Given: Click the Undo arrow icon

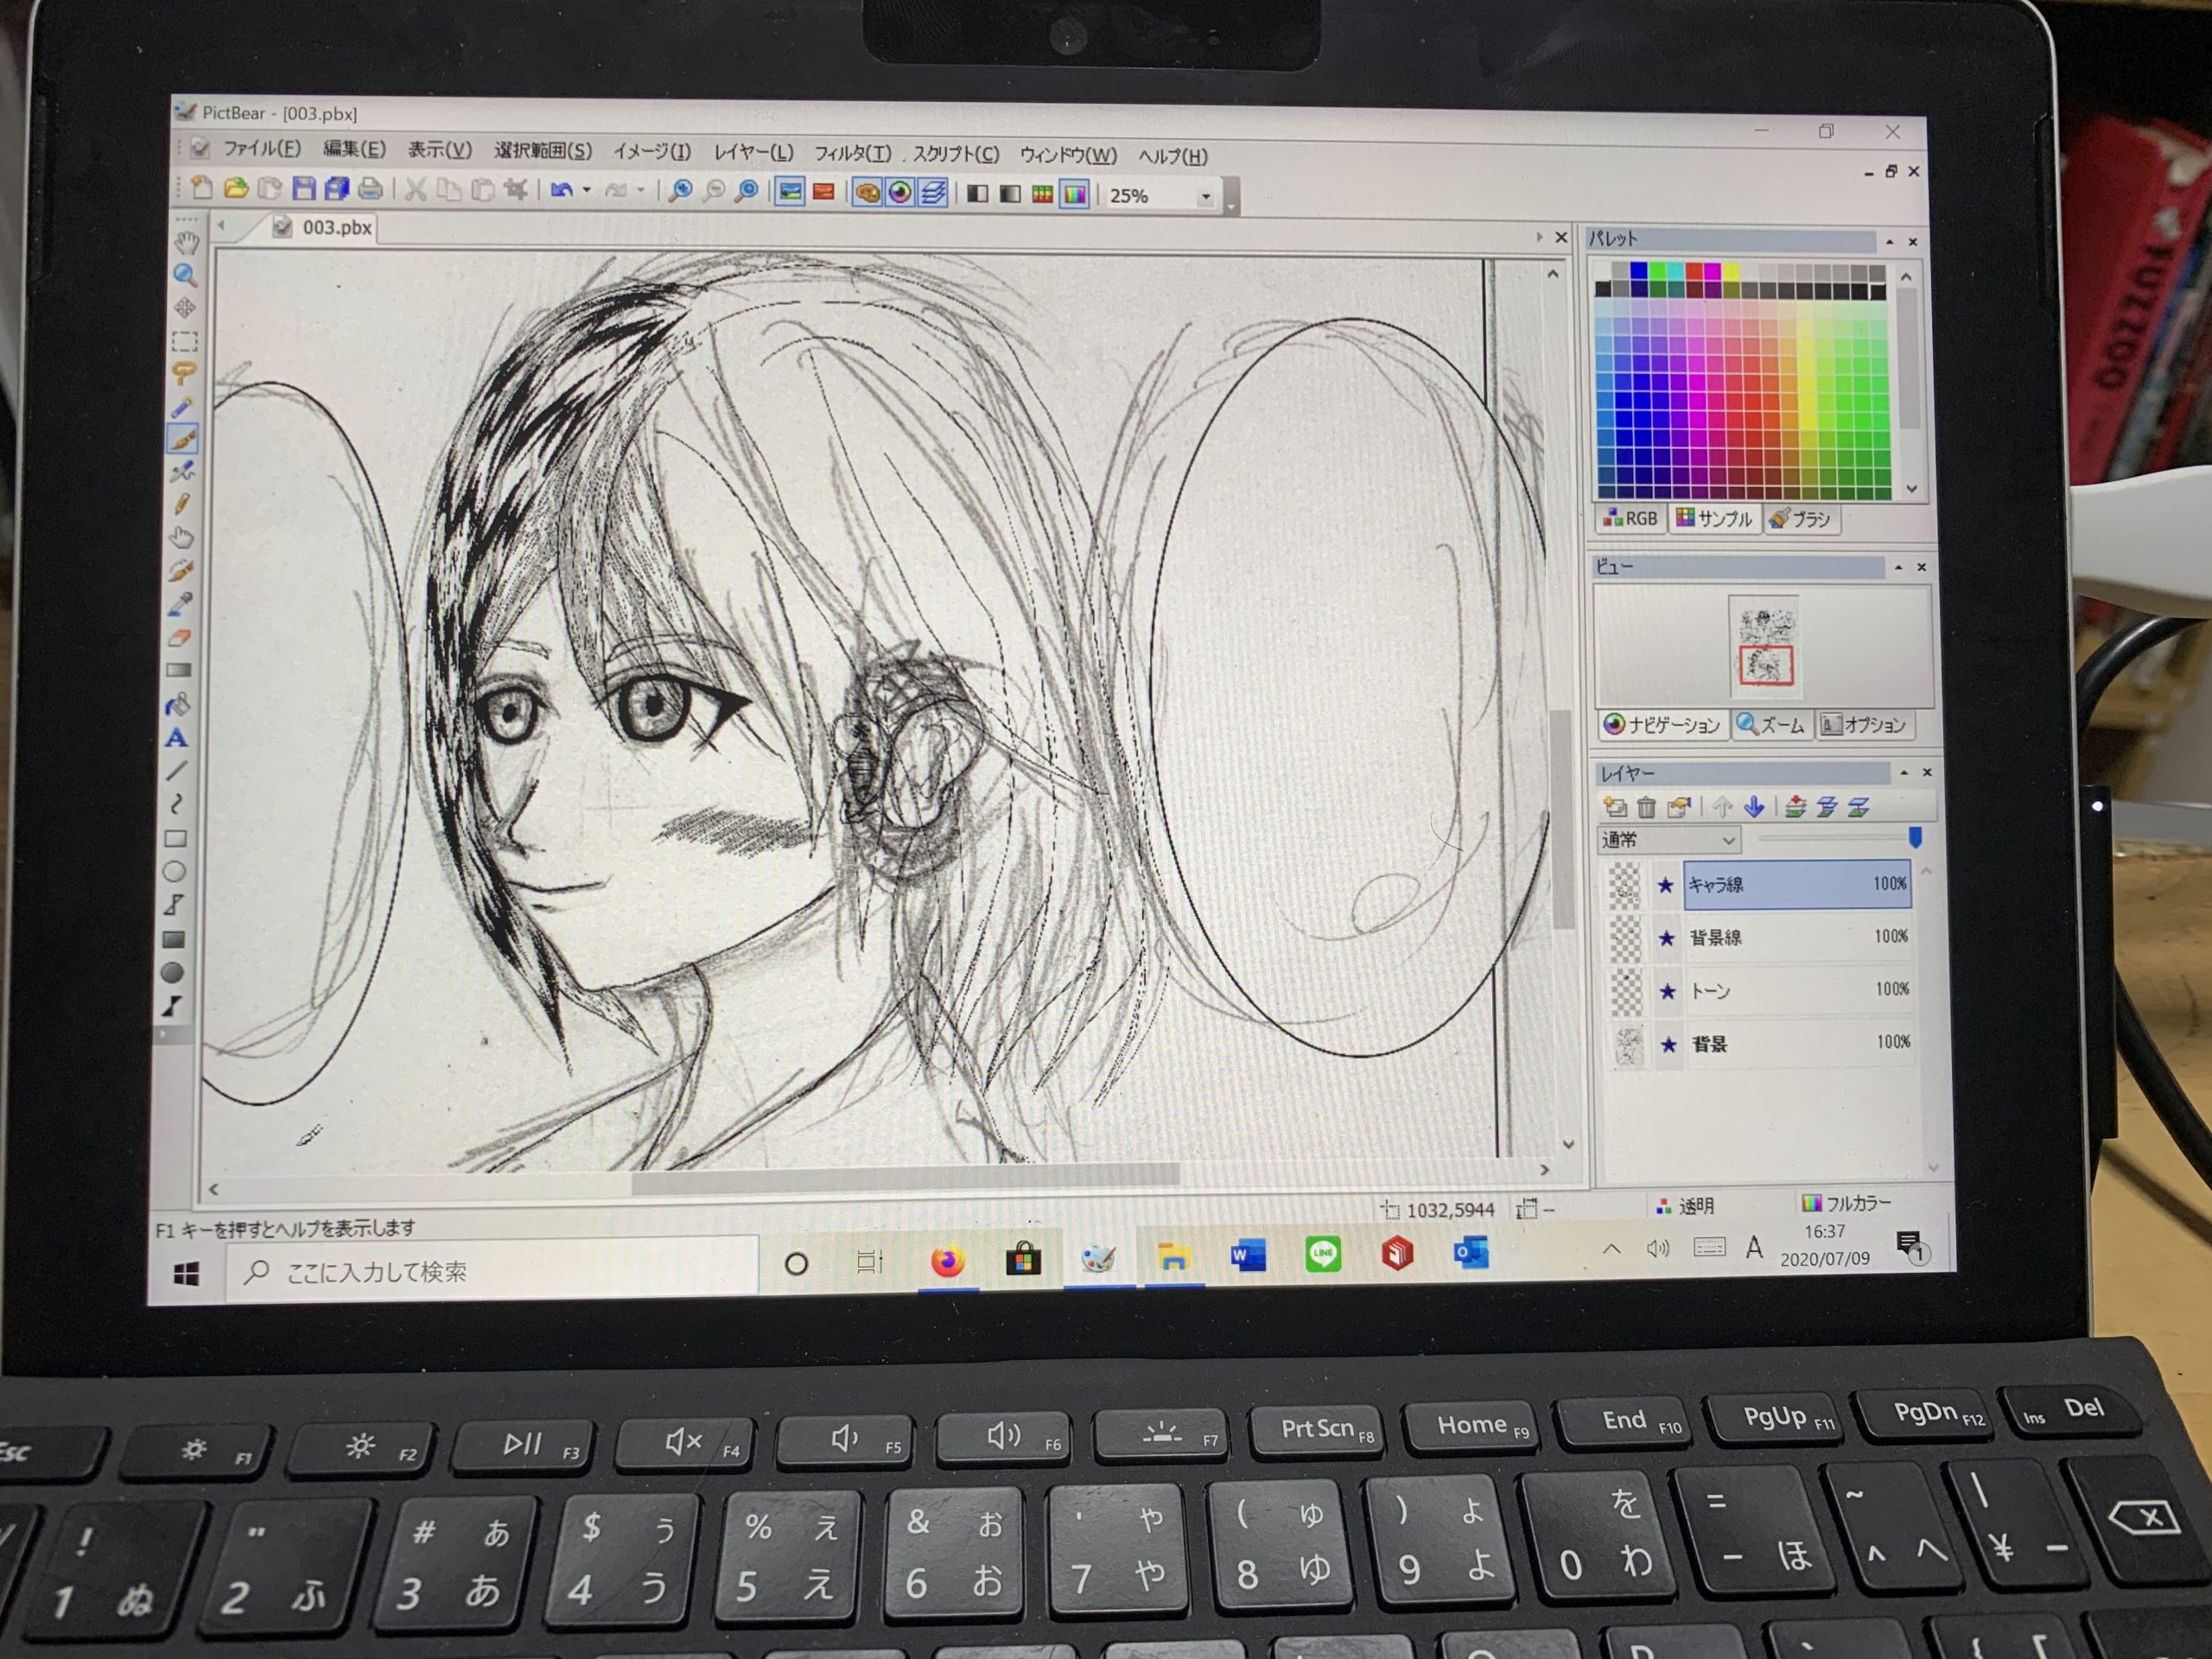Looking at the screenshot, I should [x=561, y=189].
